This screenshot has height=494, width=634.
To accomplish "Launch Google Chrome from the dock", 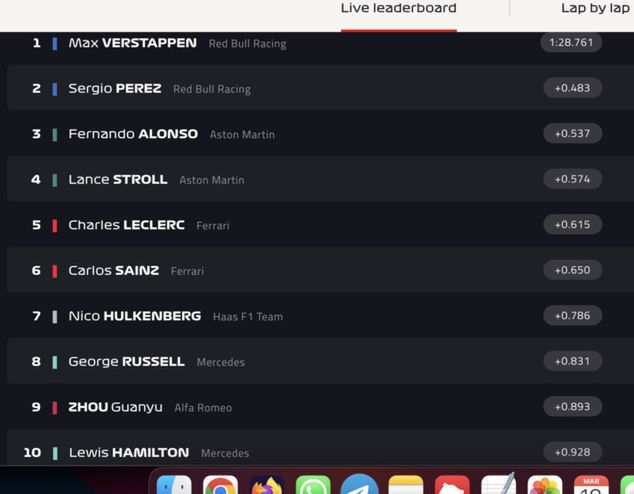I will pos(220,485).
